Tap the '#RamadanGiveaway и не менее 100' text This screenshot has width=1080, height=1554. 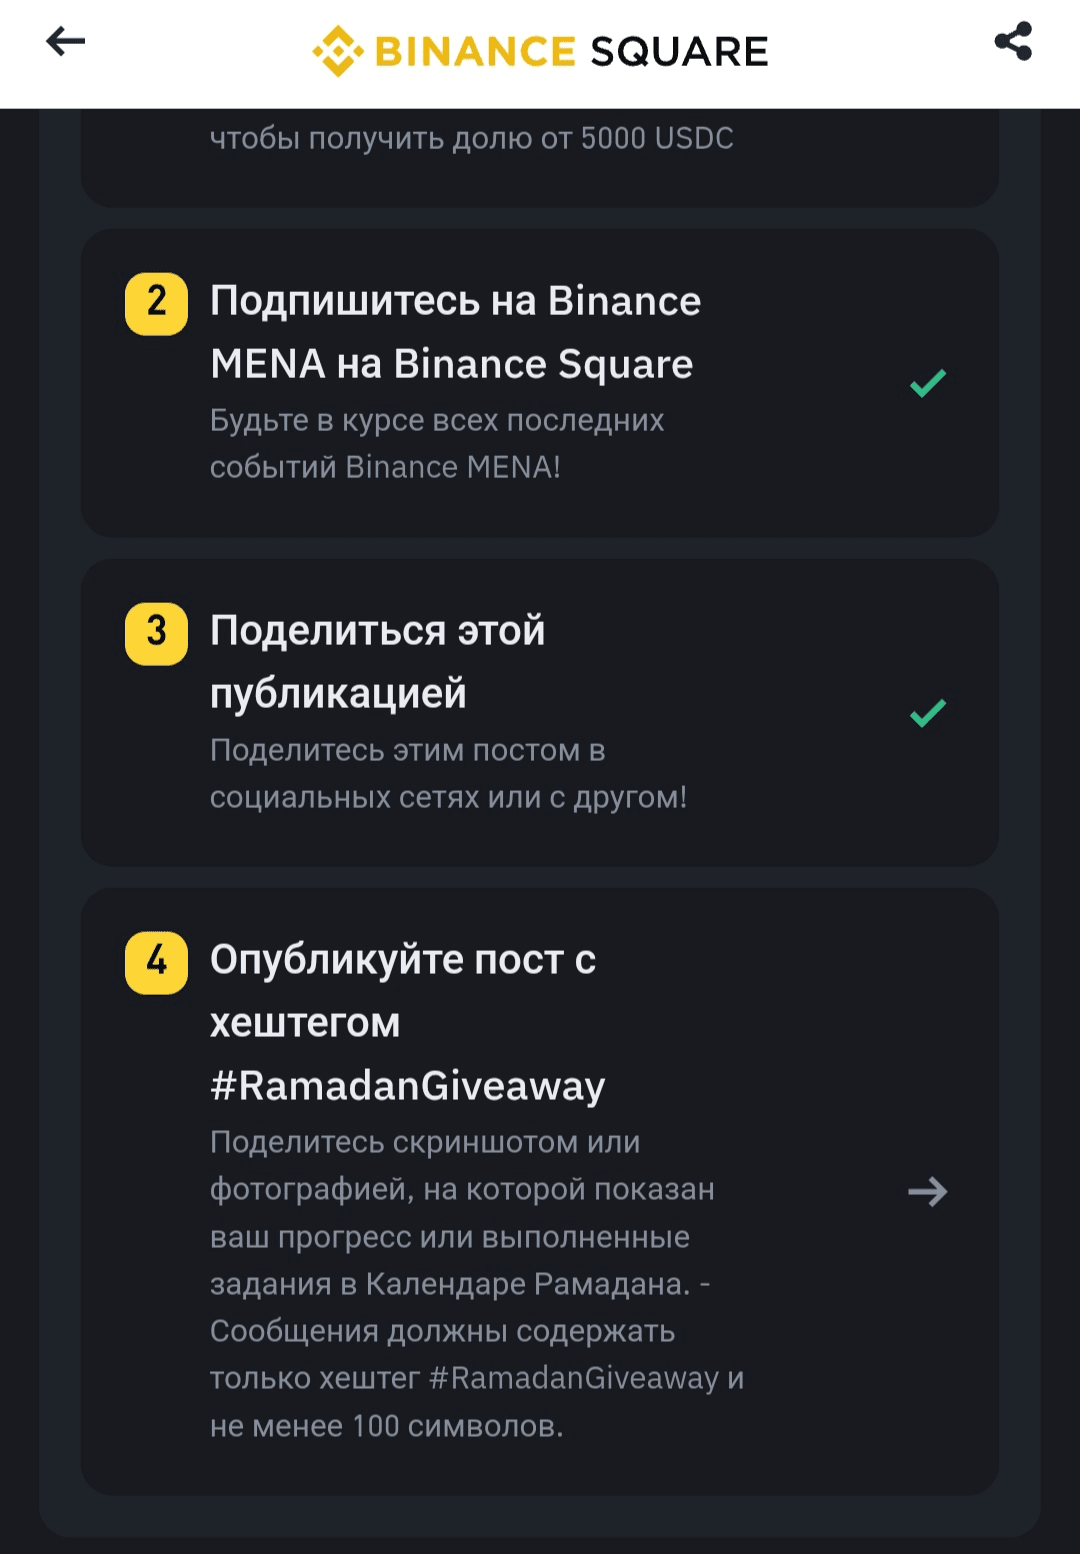pos(477,1402)
